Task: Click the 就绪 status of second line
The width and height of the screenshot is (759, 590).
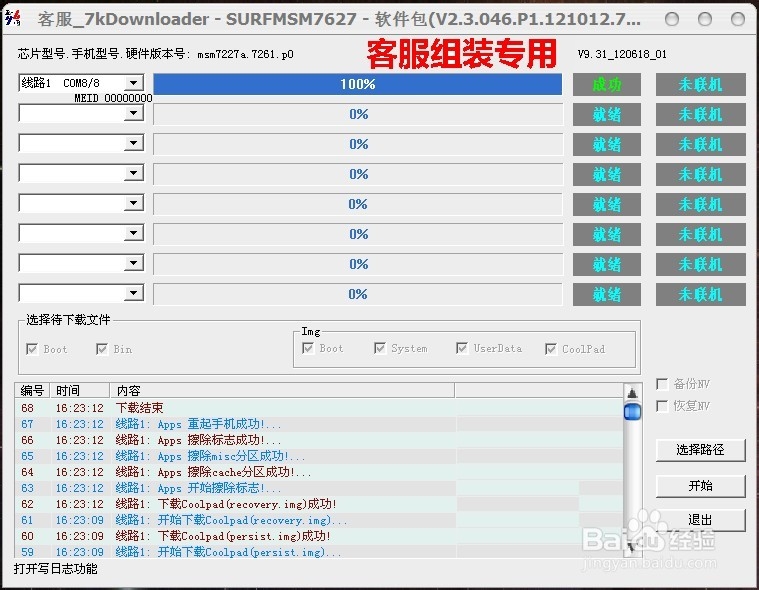Action: pos(607,115)
